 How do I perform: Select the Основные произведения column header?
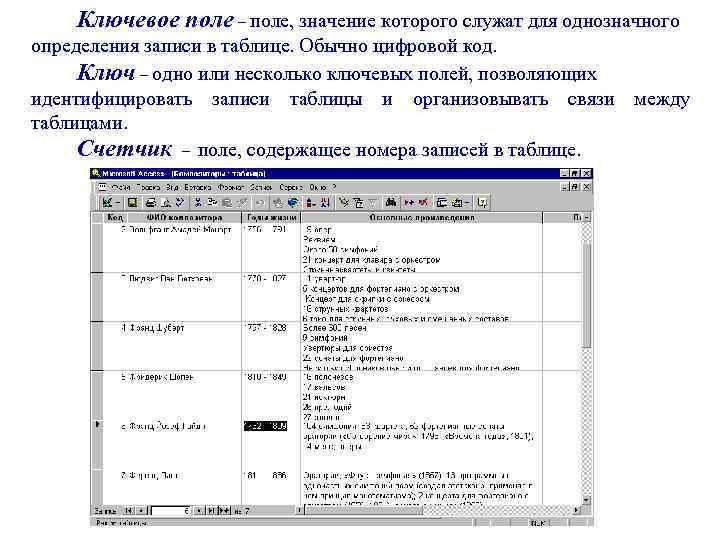[422, 218]
